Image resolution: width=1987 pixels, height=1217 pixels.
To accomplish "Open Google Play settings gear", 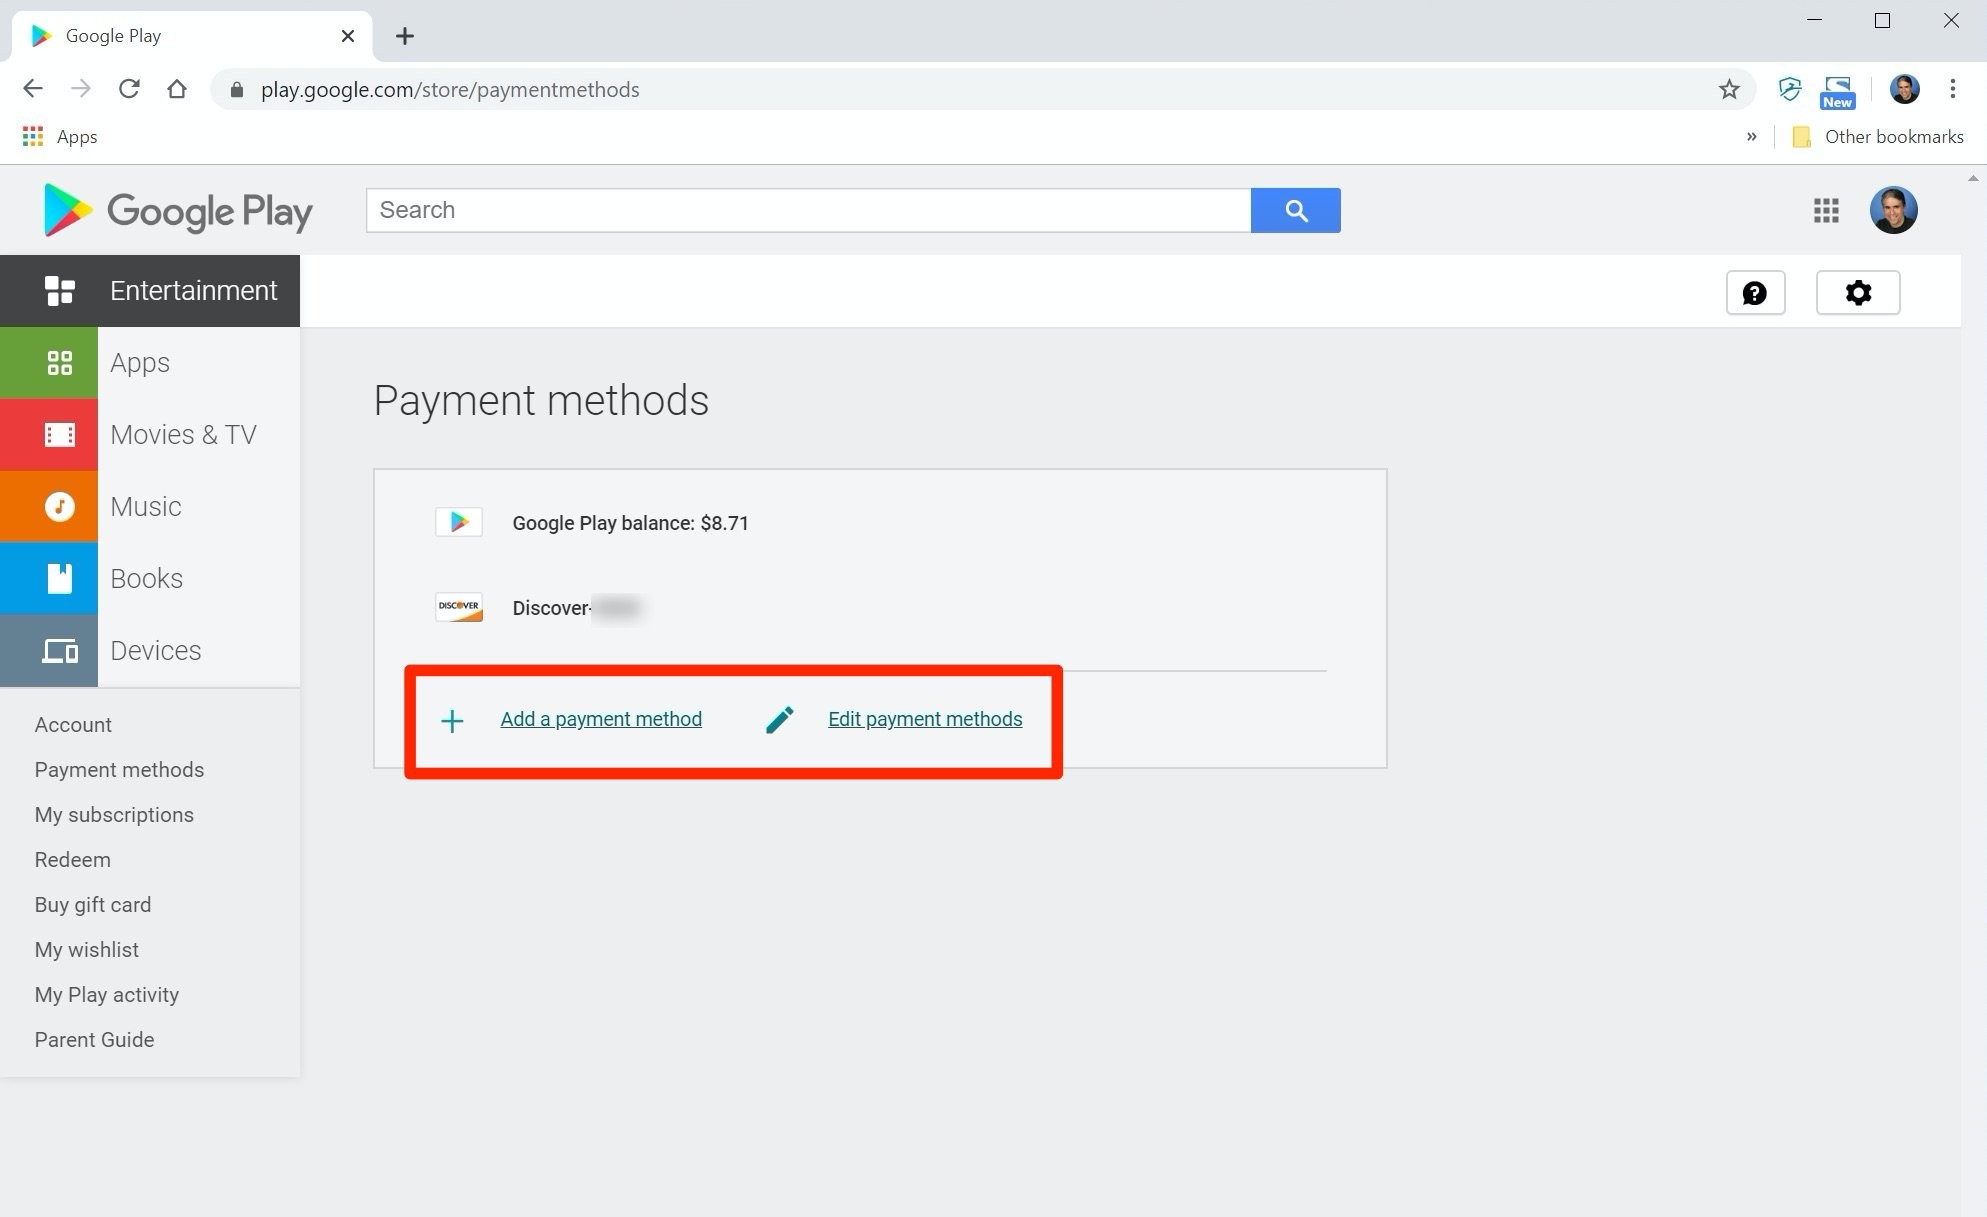I will click(1857, 292).
